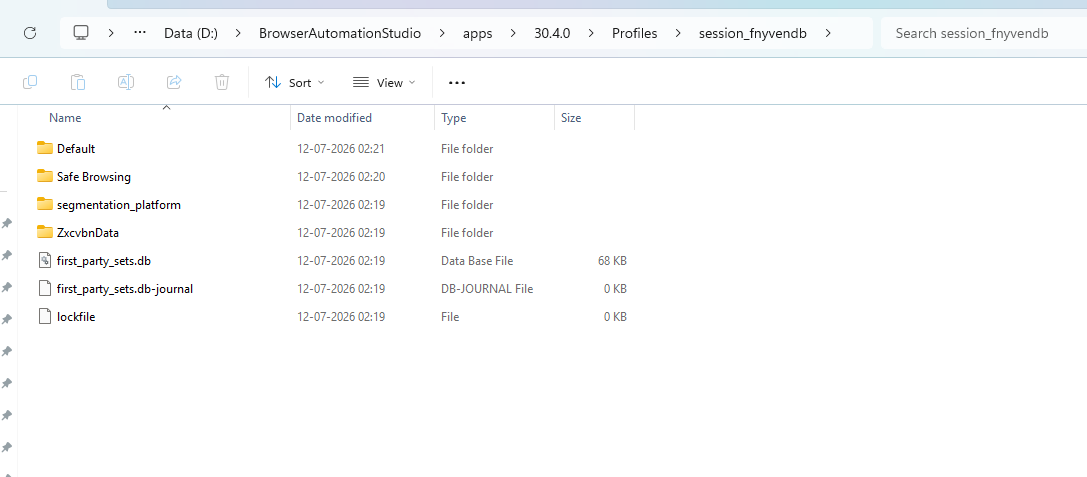Image resolution: width=1087 pixels, height=477 pixels.
Task: Sort by Date modified column header
Action: coord(334,118)
